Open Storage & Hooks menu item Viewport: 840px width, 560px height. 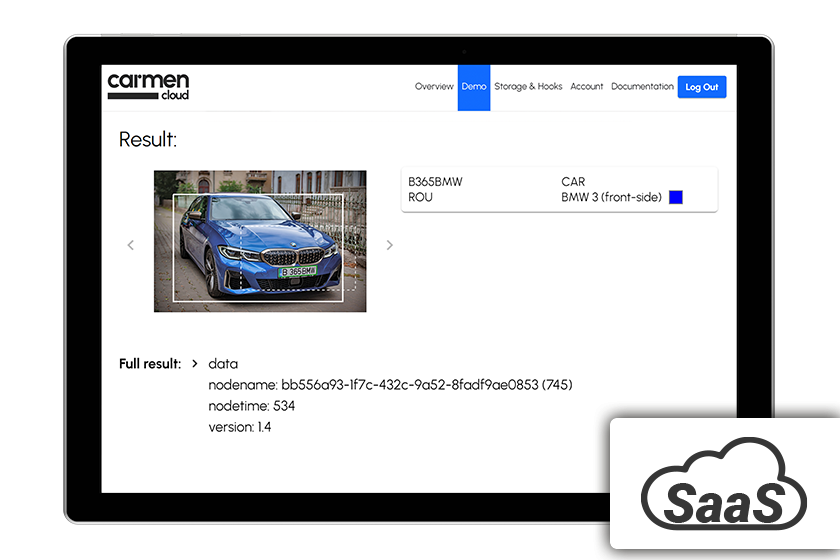(528, 87)
